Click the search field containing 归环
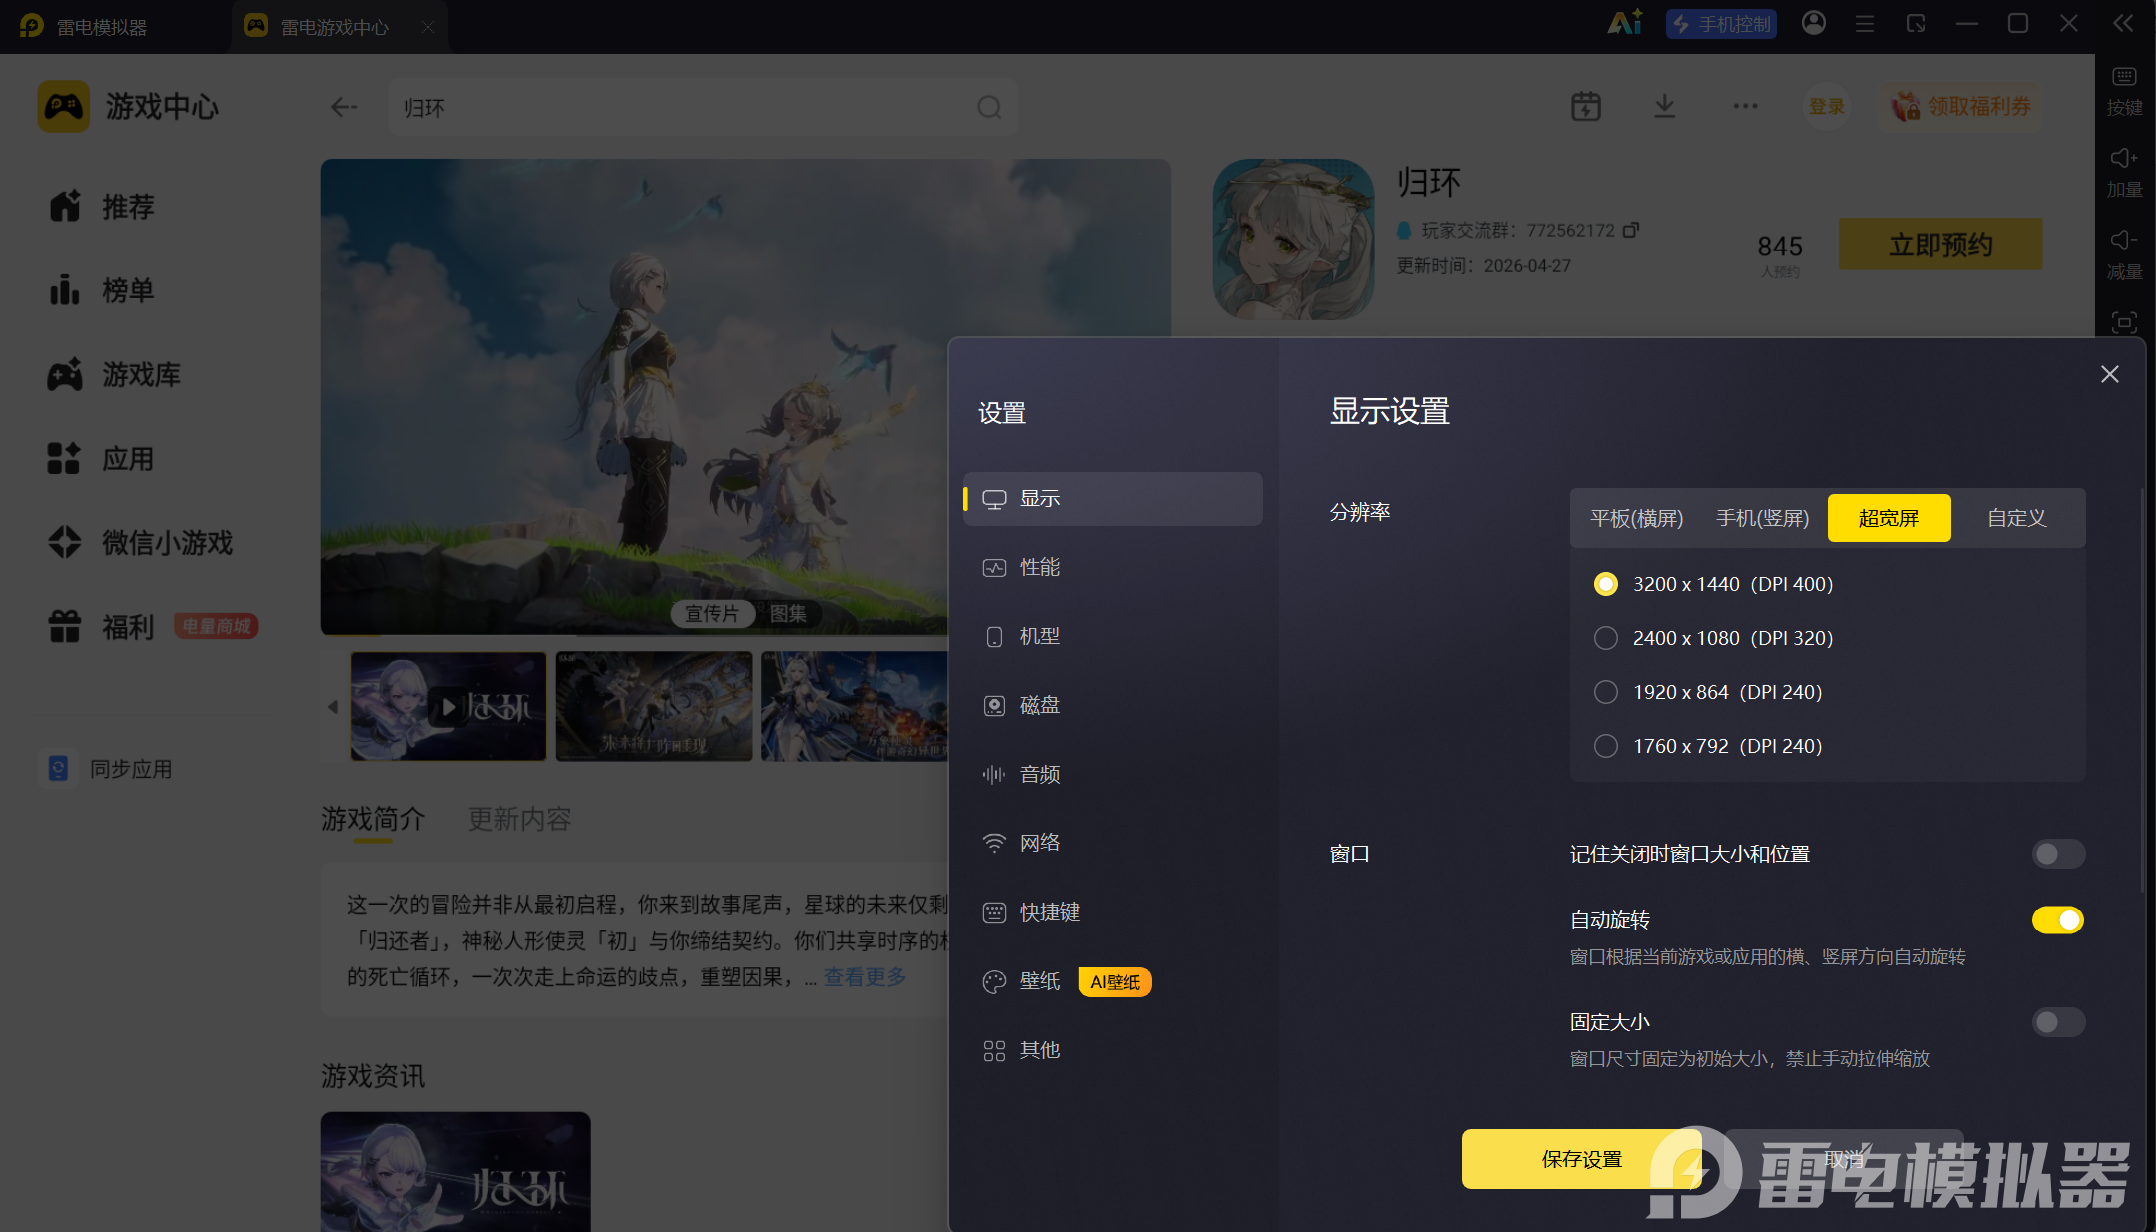 tap(704, 107)
